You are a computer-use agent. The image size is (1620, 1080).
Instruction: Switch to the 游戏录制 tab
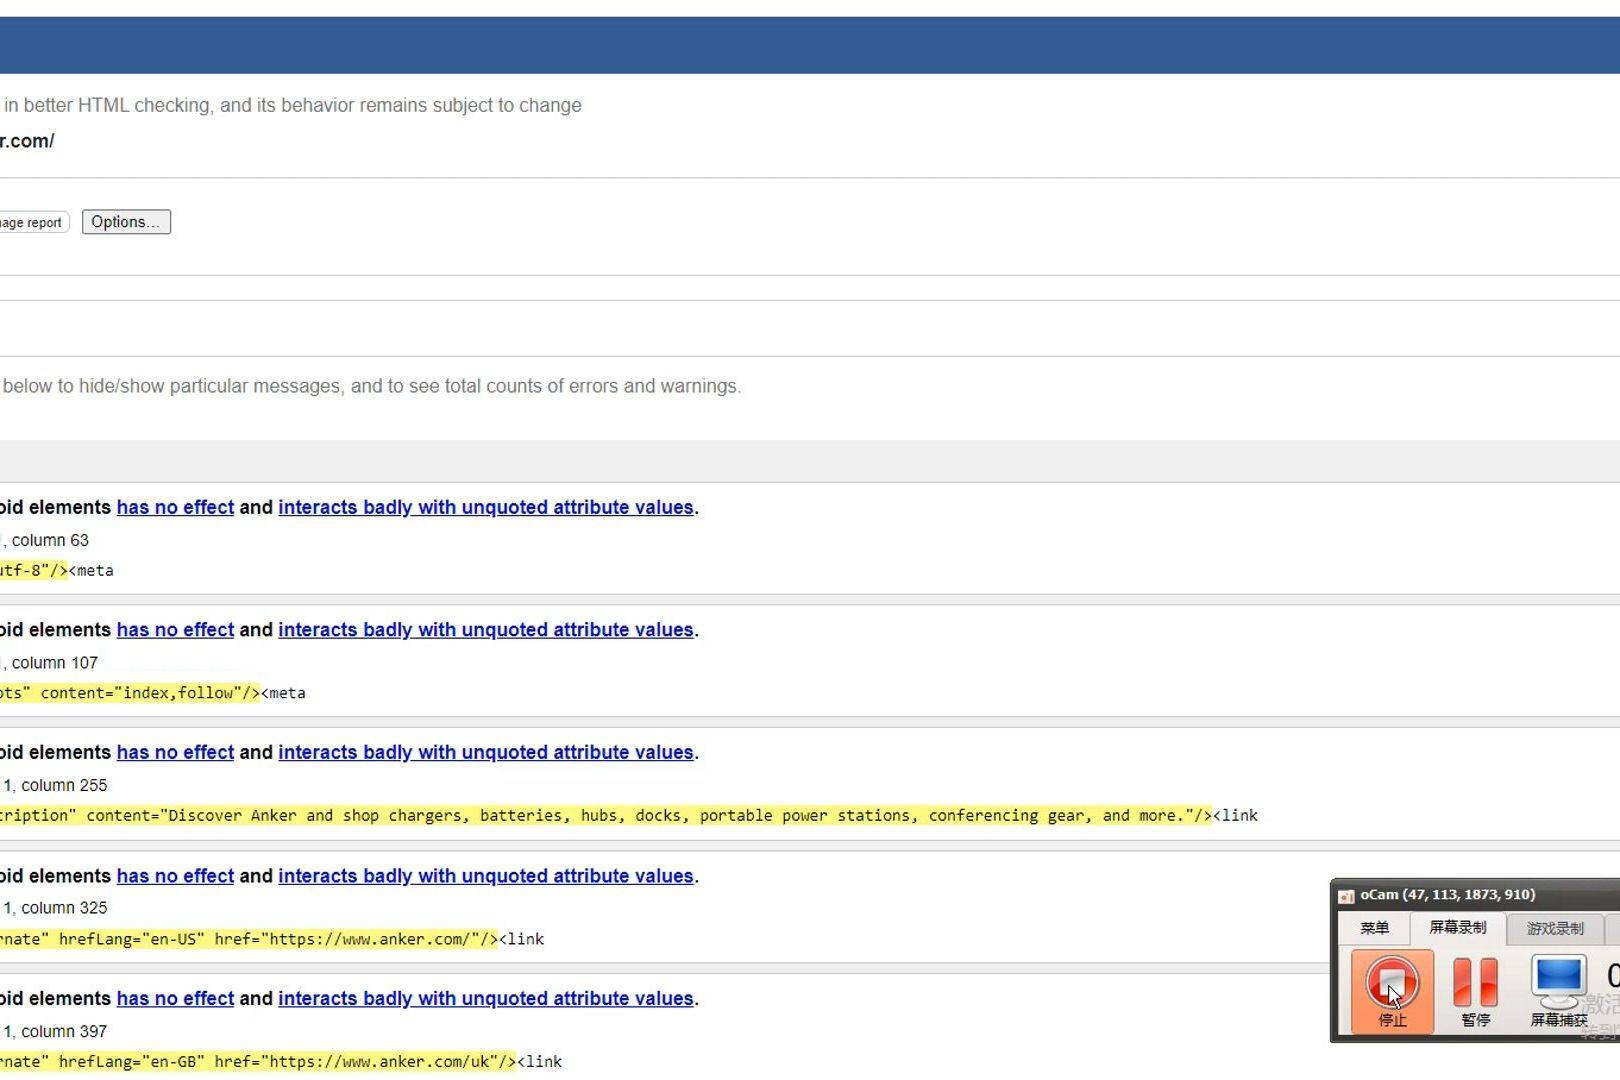pyautogui.click(x=1554, y=929)
